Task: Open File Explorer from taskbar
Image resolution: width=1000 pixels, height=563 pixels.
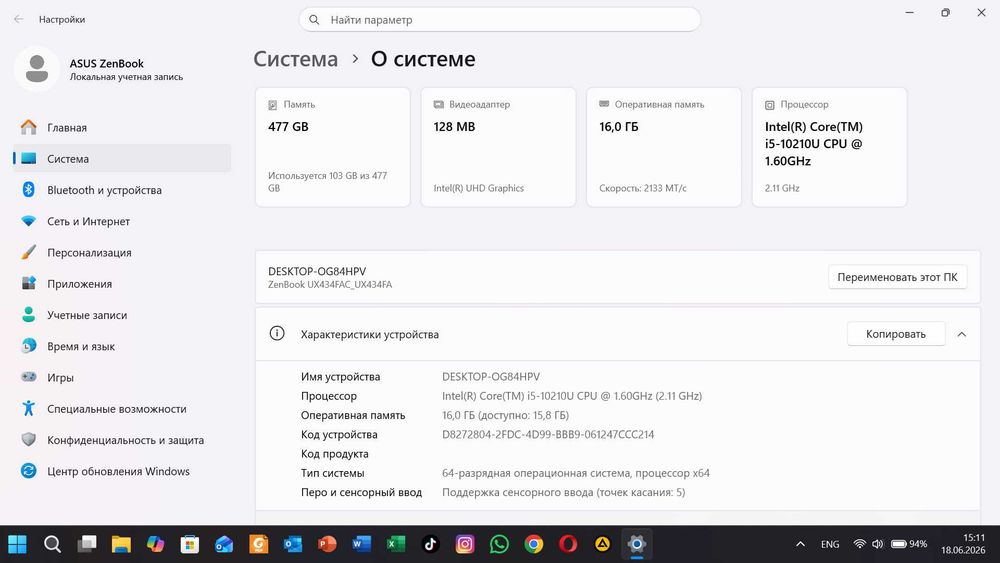Action: click(121, 544)
